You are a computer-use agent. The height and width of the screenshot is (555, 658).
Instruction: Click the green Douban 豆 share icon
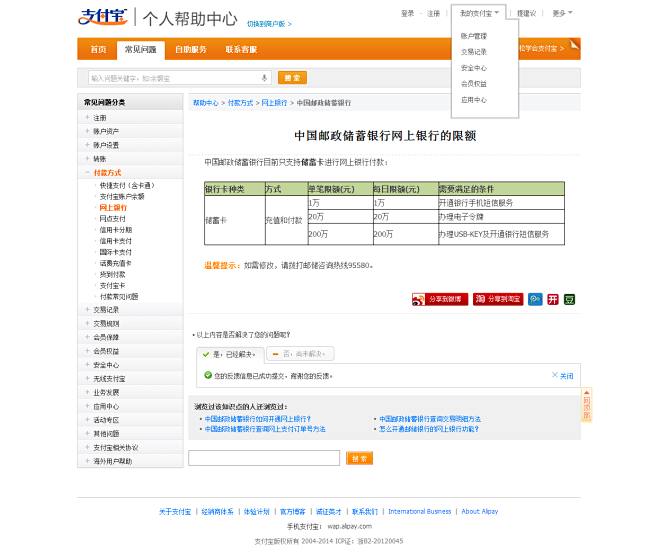click(x=569, y=299)
